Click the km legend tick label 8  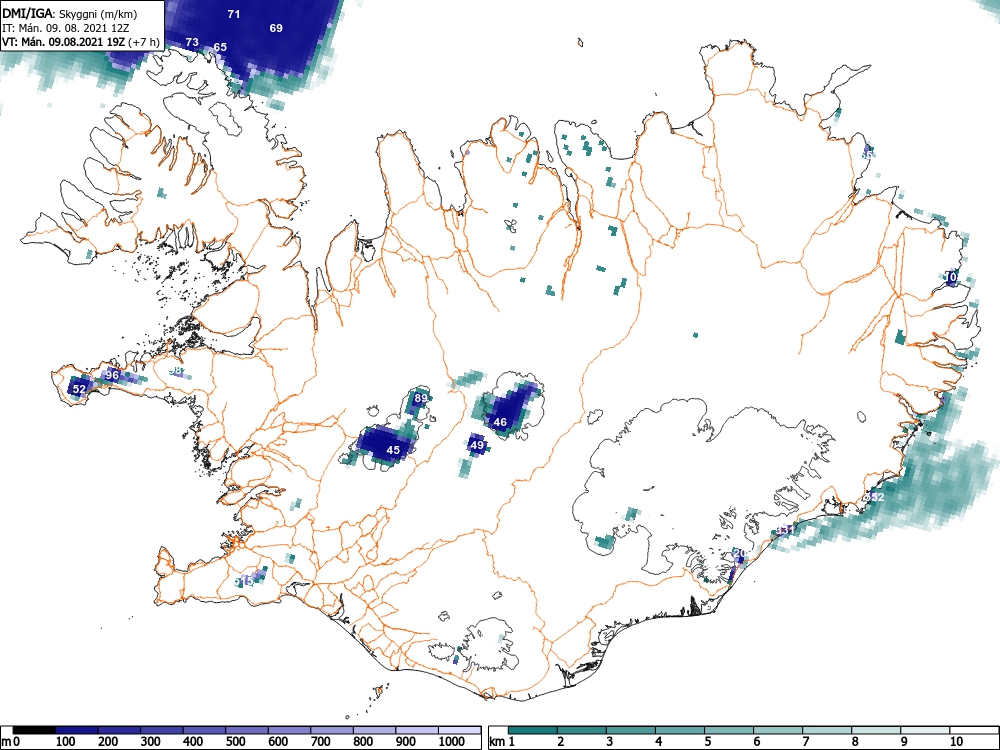click(x=855, y=741)
